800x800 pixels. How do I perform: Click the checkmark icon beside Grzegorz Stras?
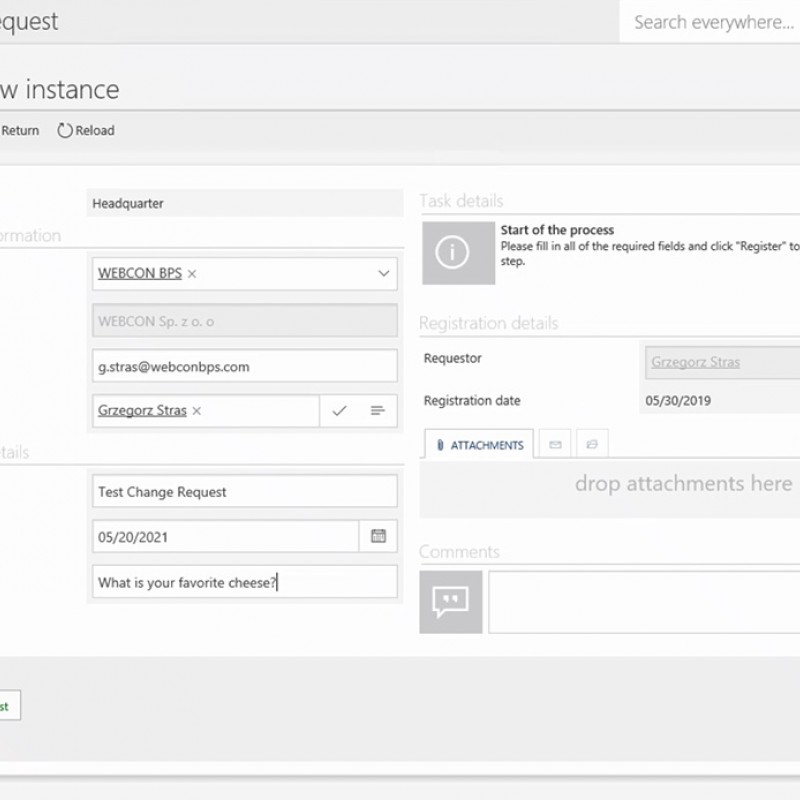point(339,411)
